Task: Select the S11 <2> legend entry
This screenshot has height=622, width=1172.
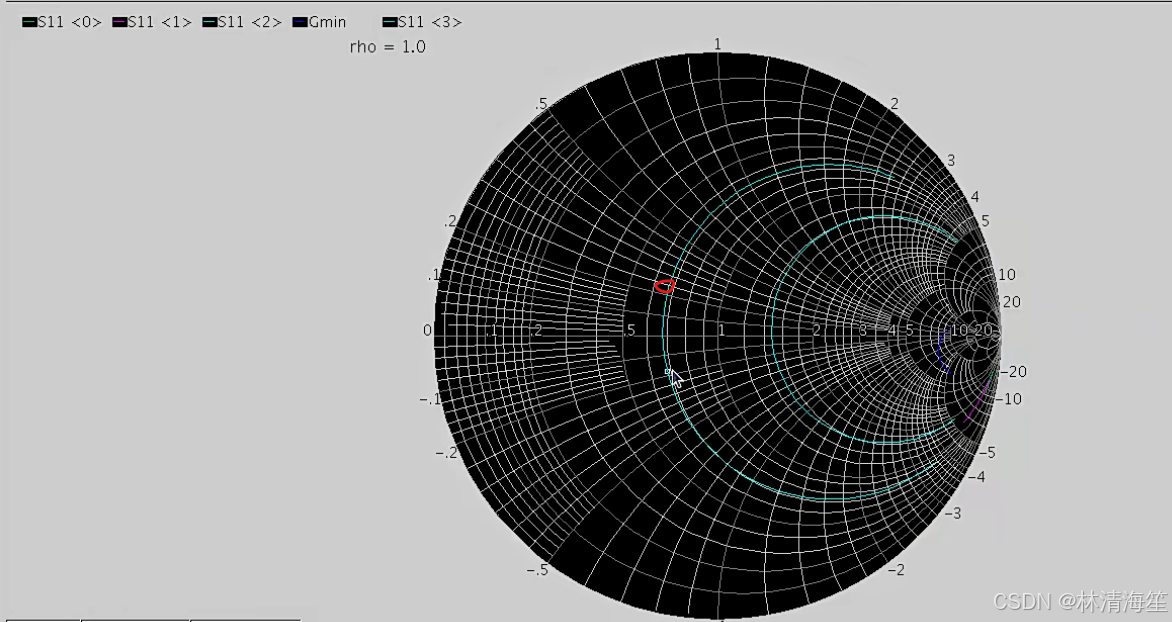Action: point(242,22)
